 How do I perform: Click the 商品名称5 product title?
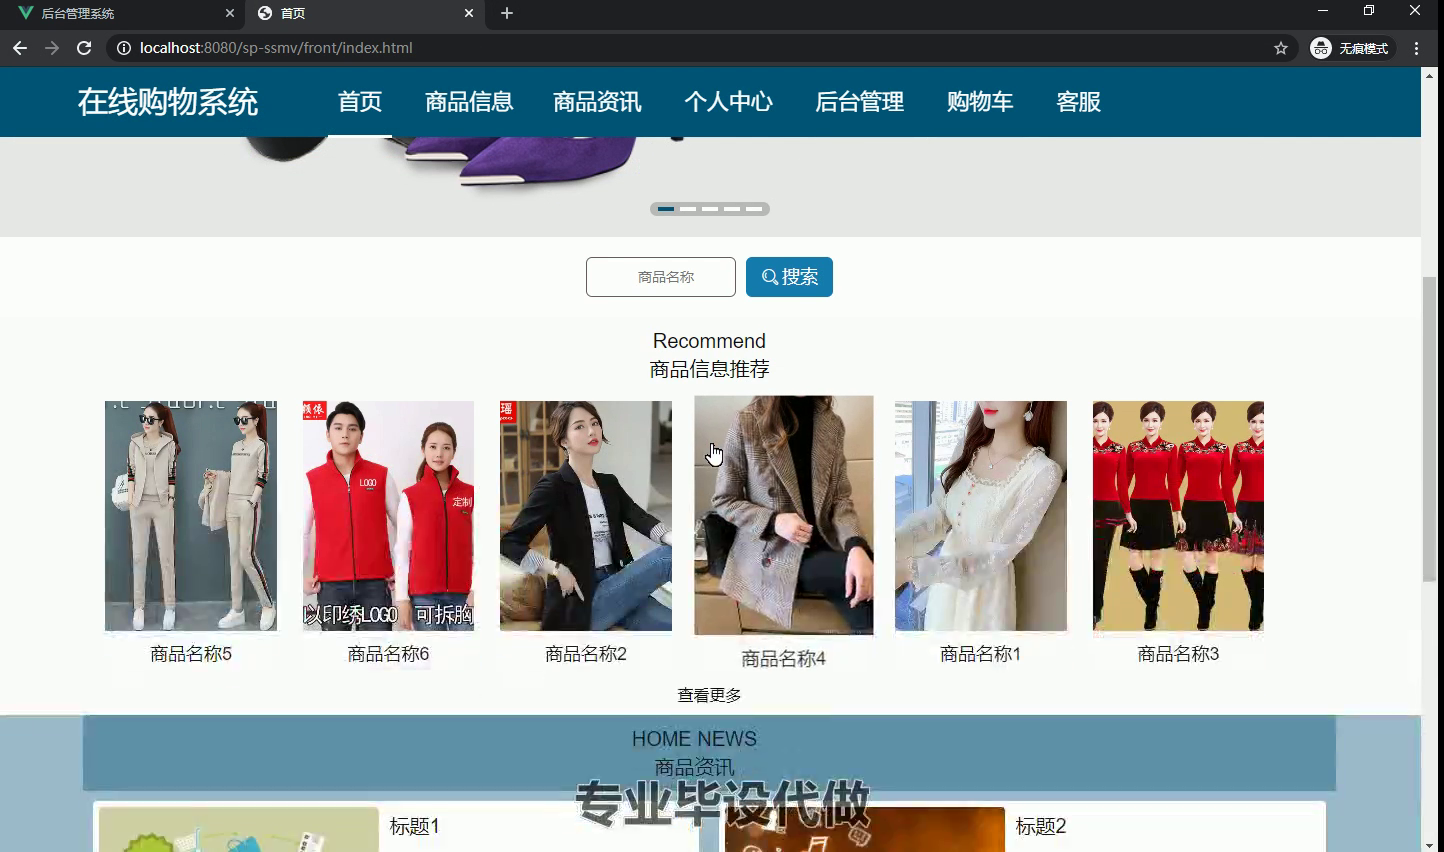[191, 654]
